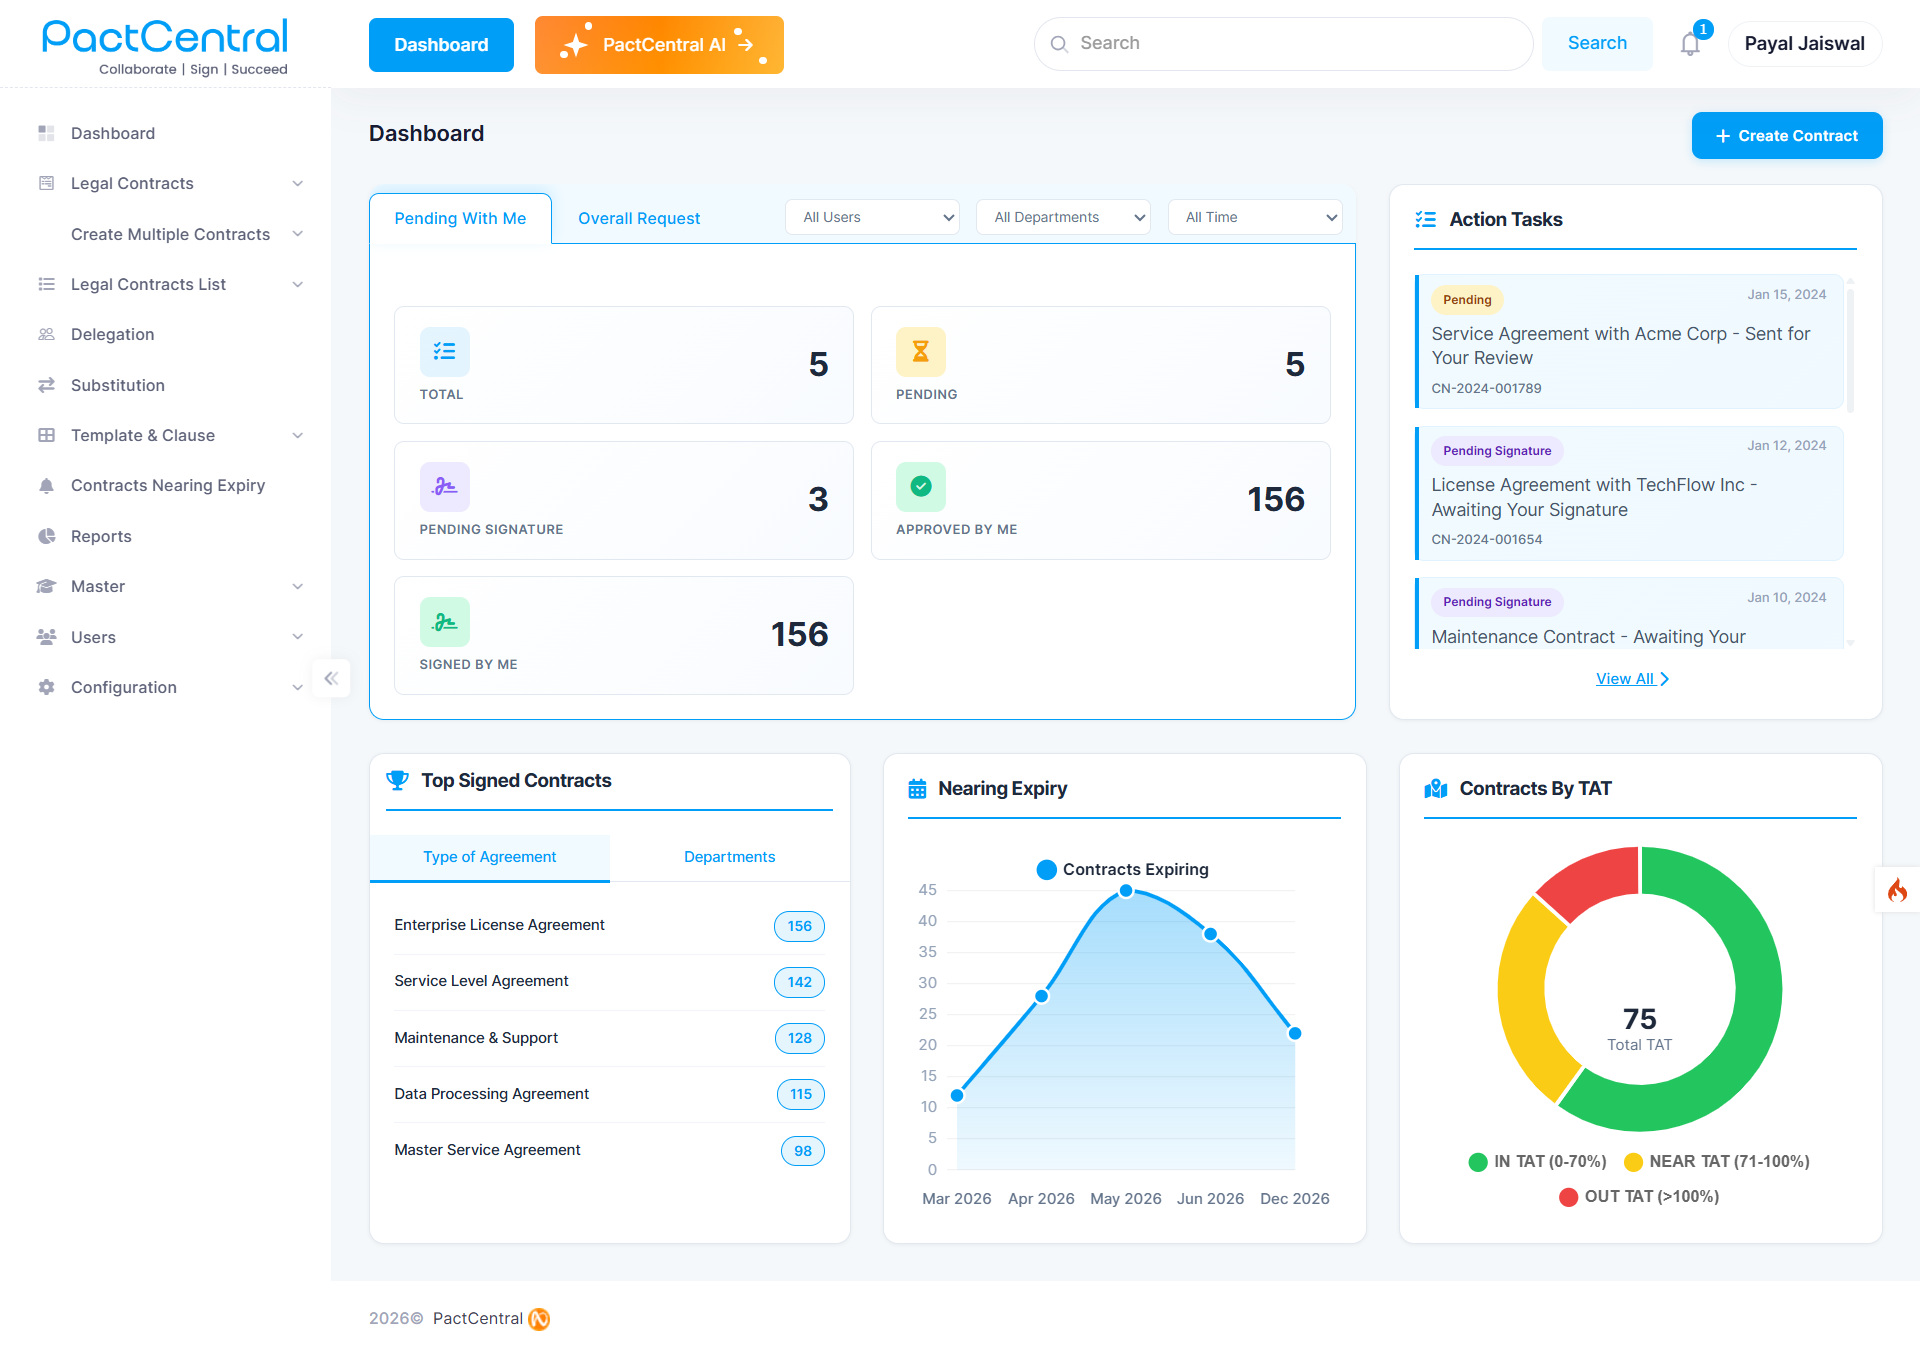The height and width of the screenshot is (1356, 1920).
Task: Open the All Departments dropdown
Action: (1063, 217)
